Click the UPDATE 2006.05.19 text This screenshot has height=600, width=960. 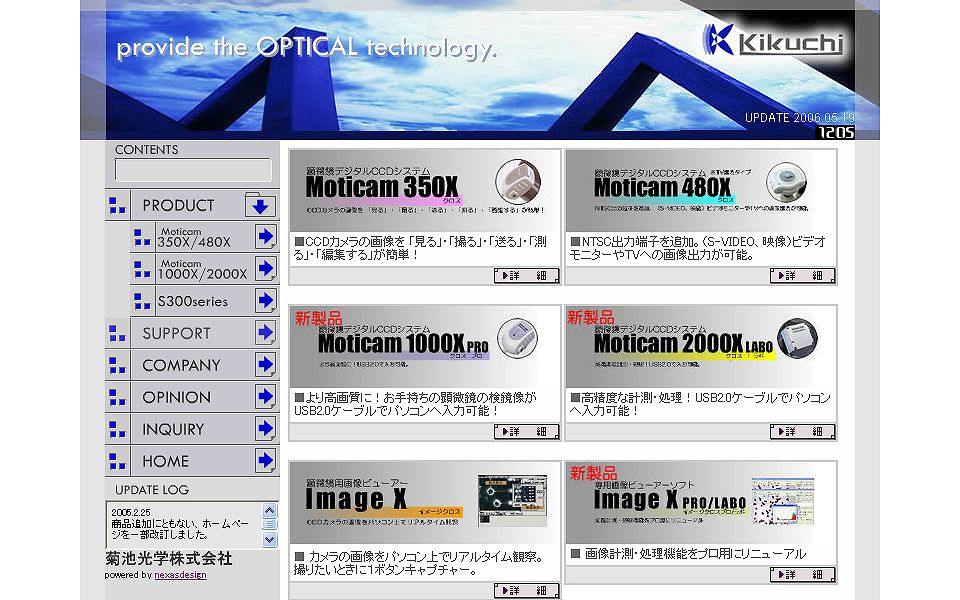[799, 118]
